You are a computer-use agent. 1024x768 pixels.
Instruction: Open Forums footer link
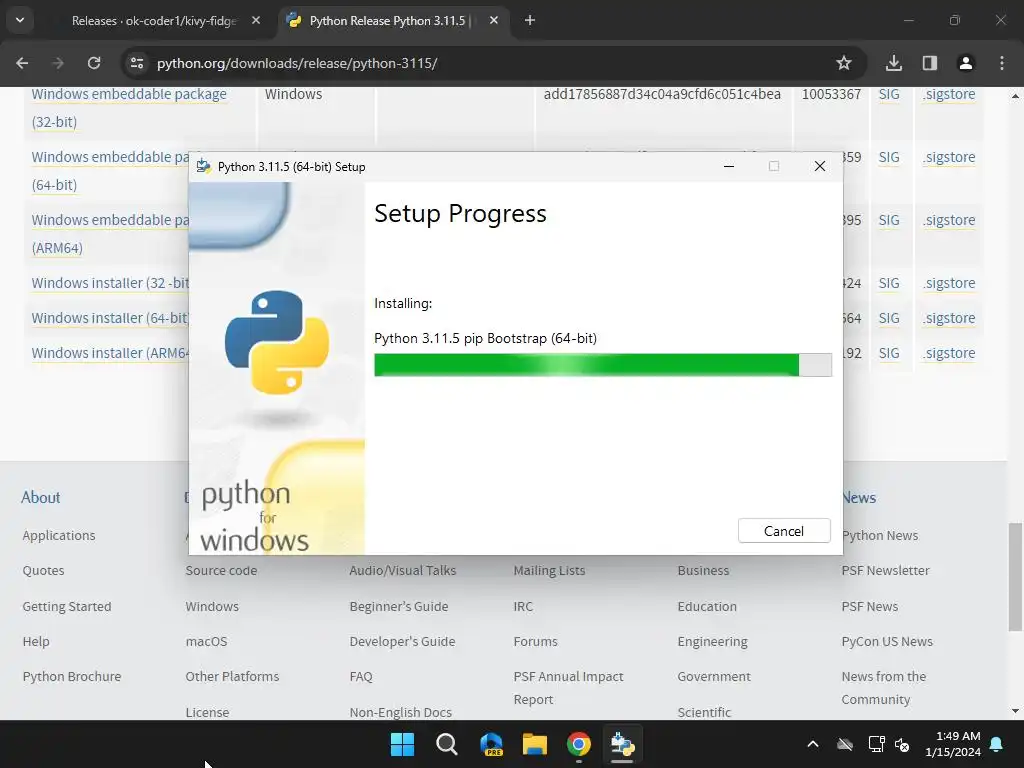(536, 642)
